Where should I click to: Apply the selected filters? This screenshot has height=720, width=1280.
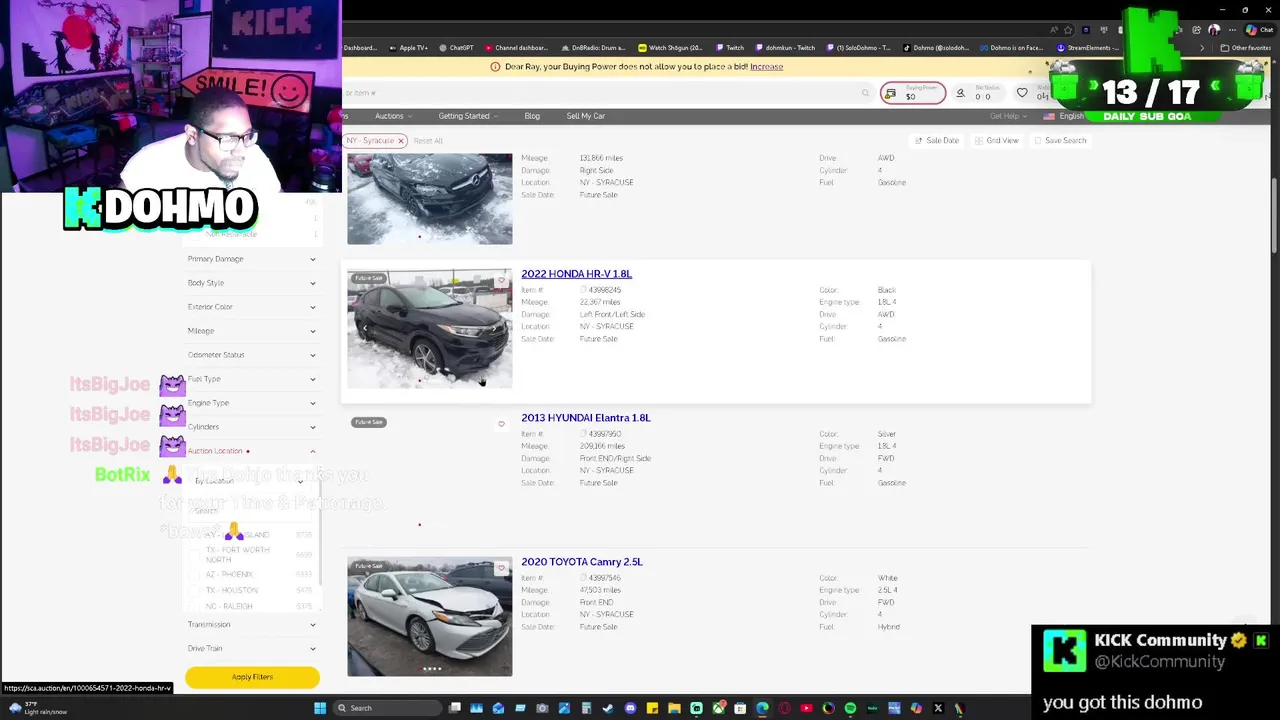[x=252, y=677]
